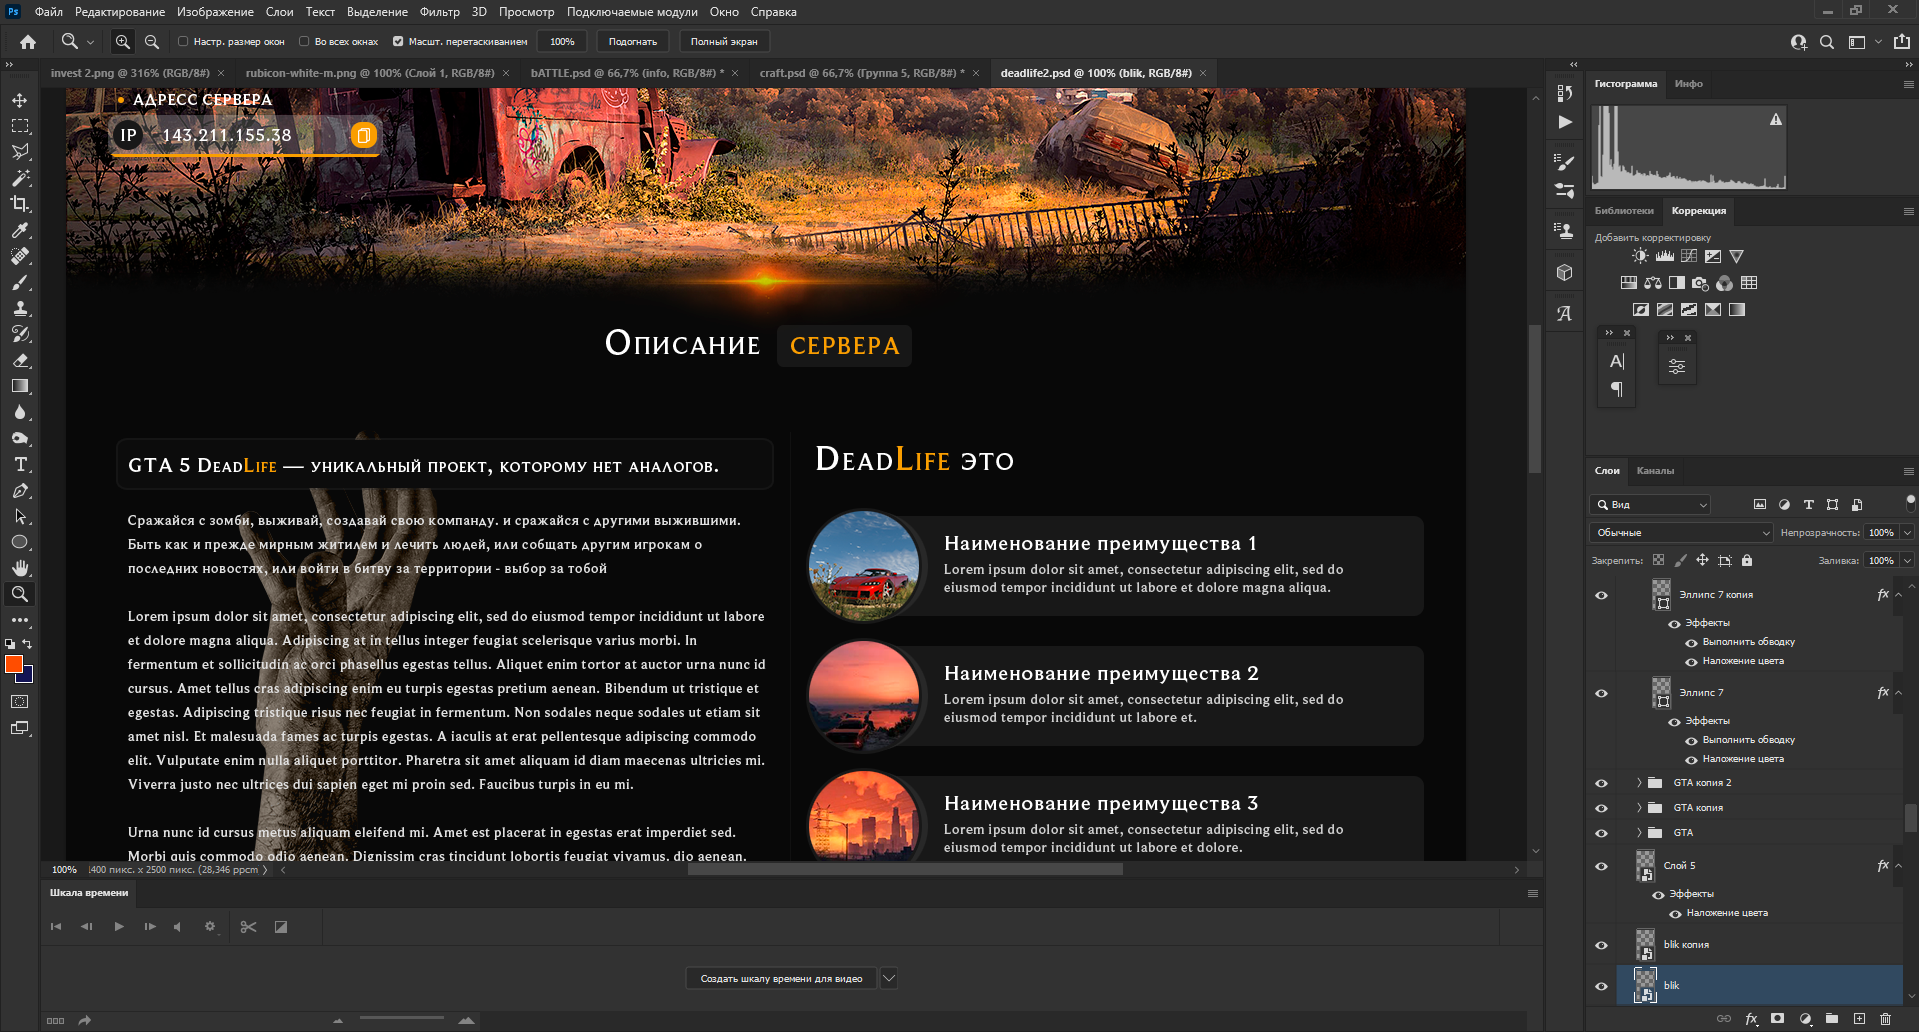This screenshot has width=1919, height=1032.
Task: Open the Фильтр menu
Action: coord(440,12)
